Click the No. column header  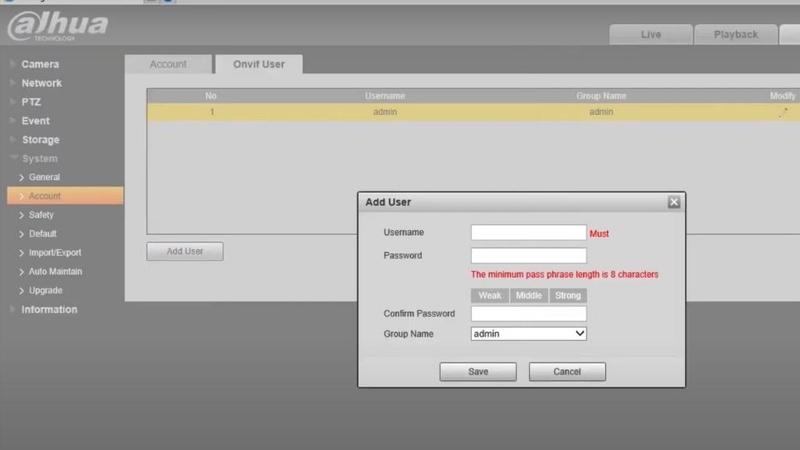pos(211,96)
